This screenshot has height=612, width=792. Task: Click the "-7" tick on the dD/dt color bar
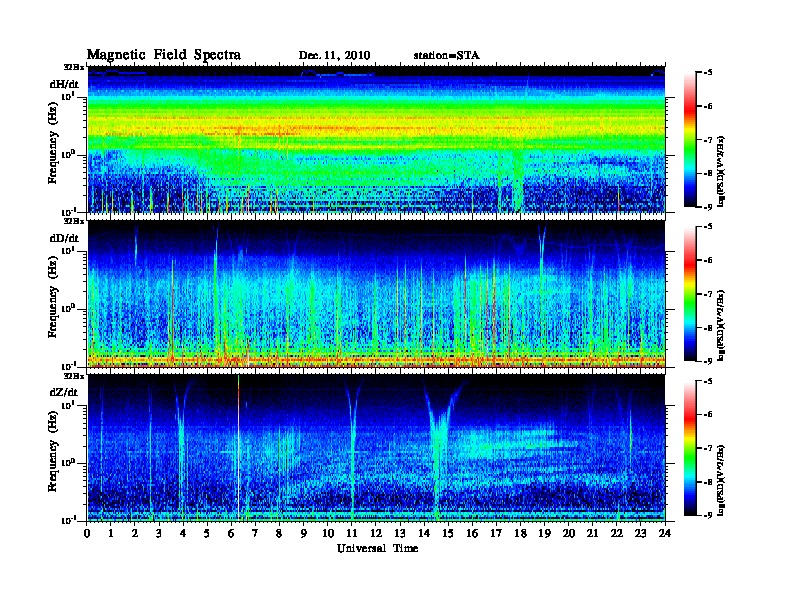coord(708,294)
